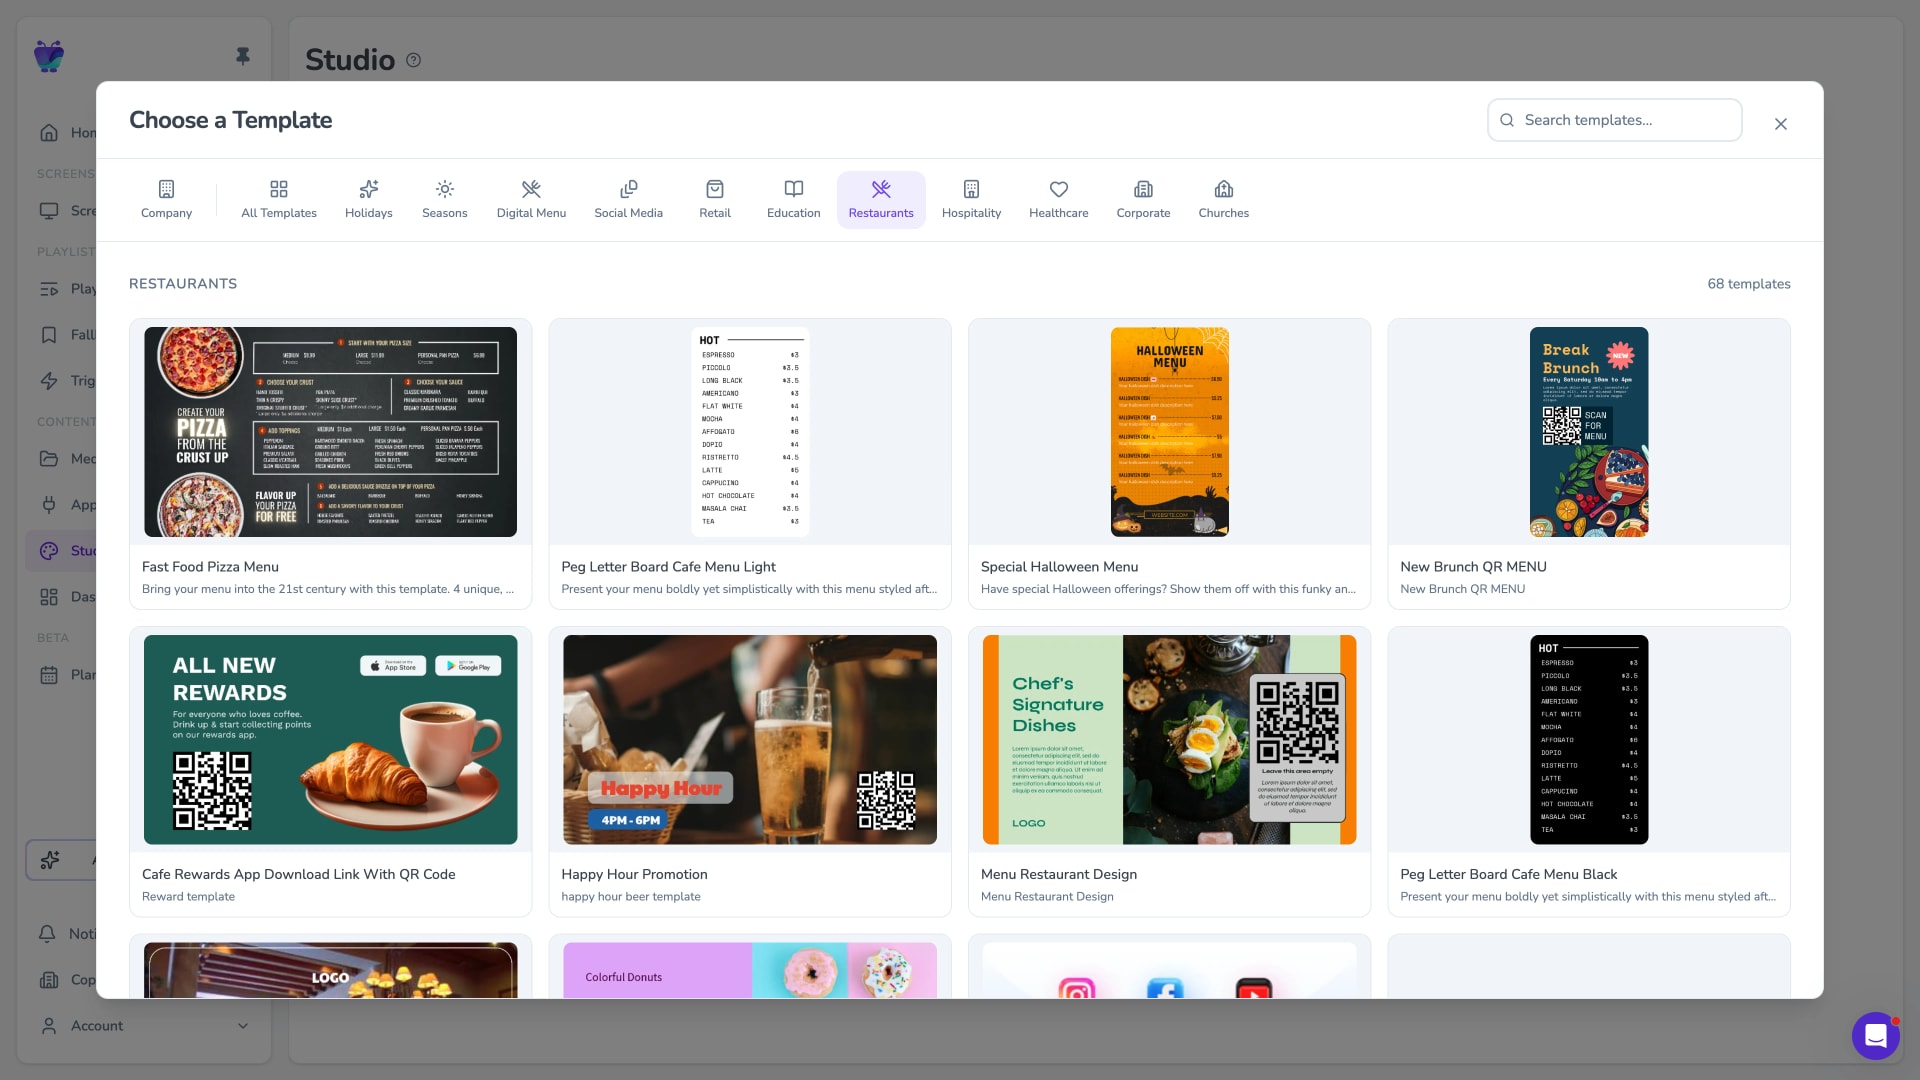The image size is (1920, 1080).
Task: Expand the Account menu chevron
Action: coord(242,1026)
